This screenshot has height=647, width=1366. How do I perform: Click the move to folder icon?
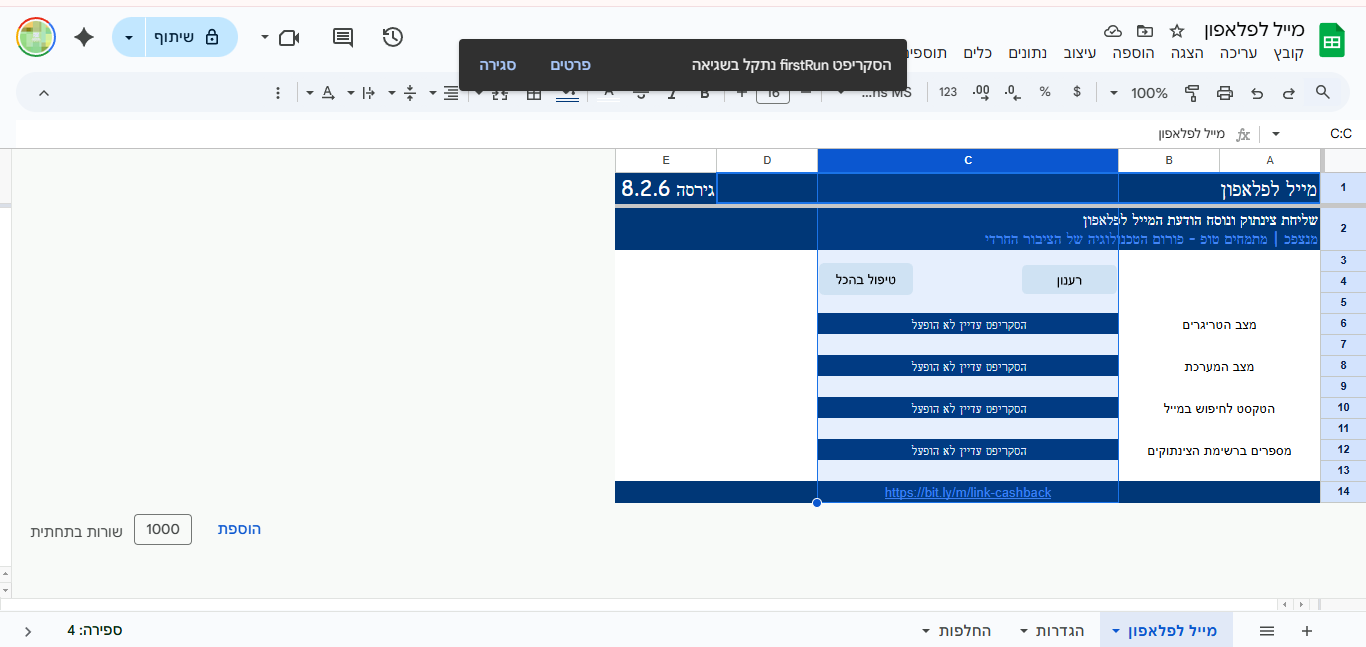tap(1145, 31)
